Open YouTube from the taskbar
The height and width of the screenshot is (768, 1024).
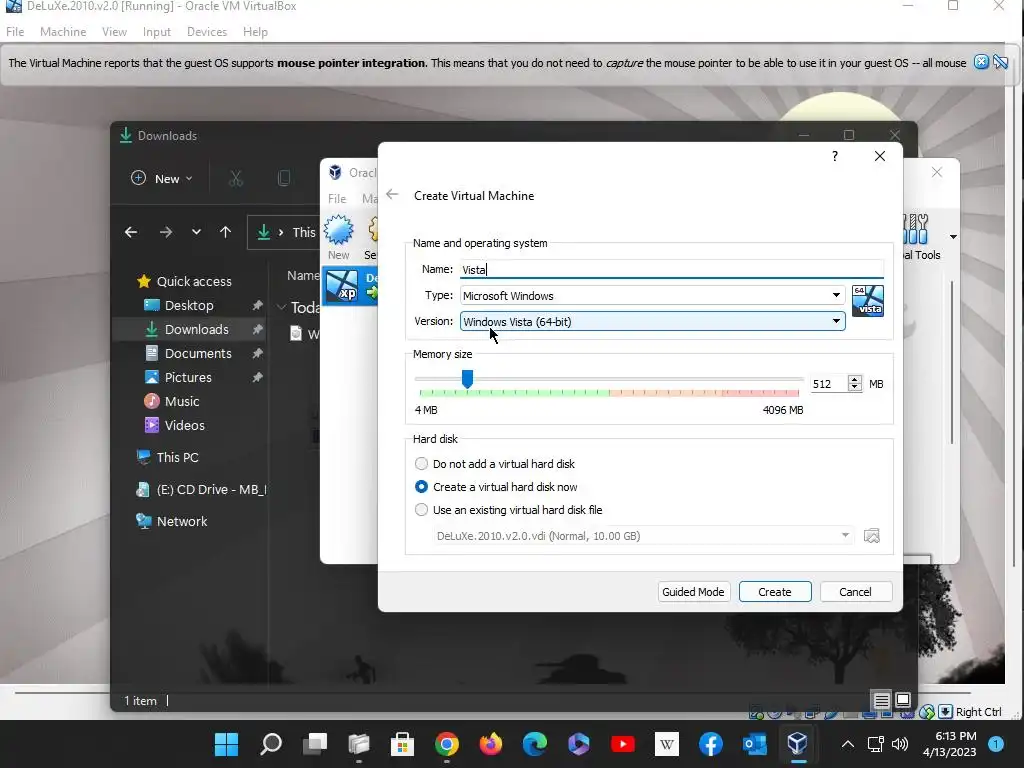click(x=622, y=744)
